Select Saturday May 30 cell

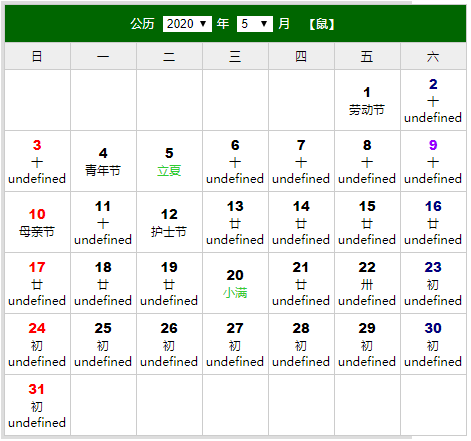pyautogui.click(x=433, y=344)
